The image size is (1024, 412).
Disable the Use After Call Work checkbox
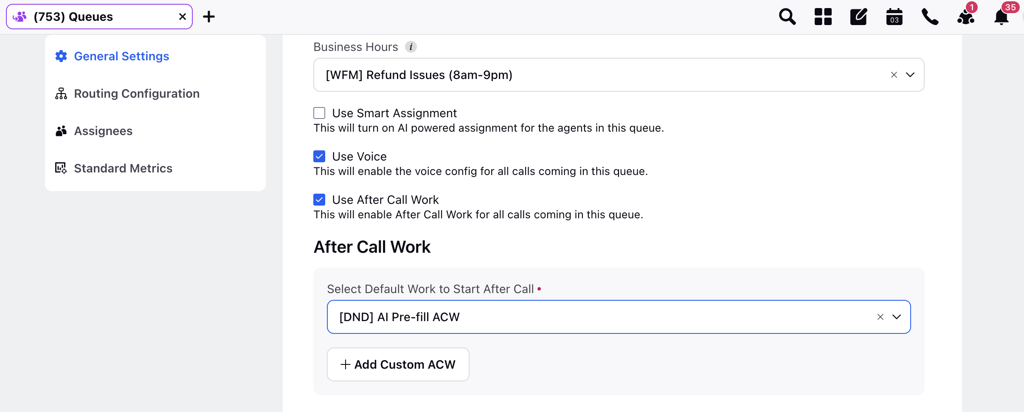coord(319,200)
